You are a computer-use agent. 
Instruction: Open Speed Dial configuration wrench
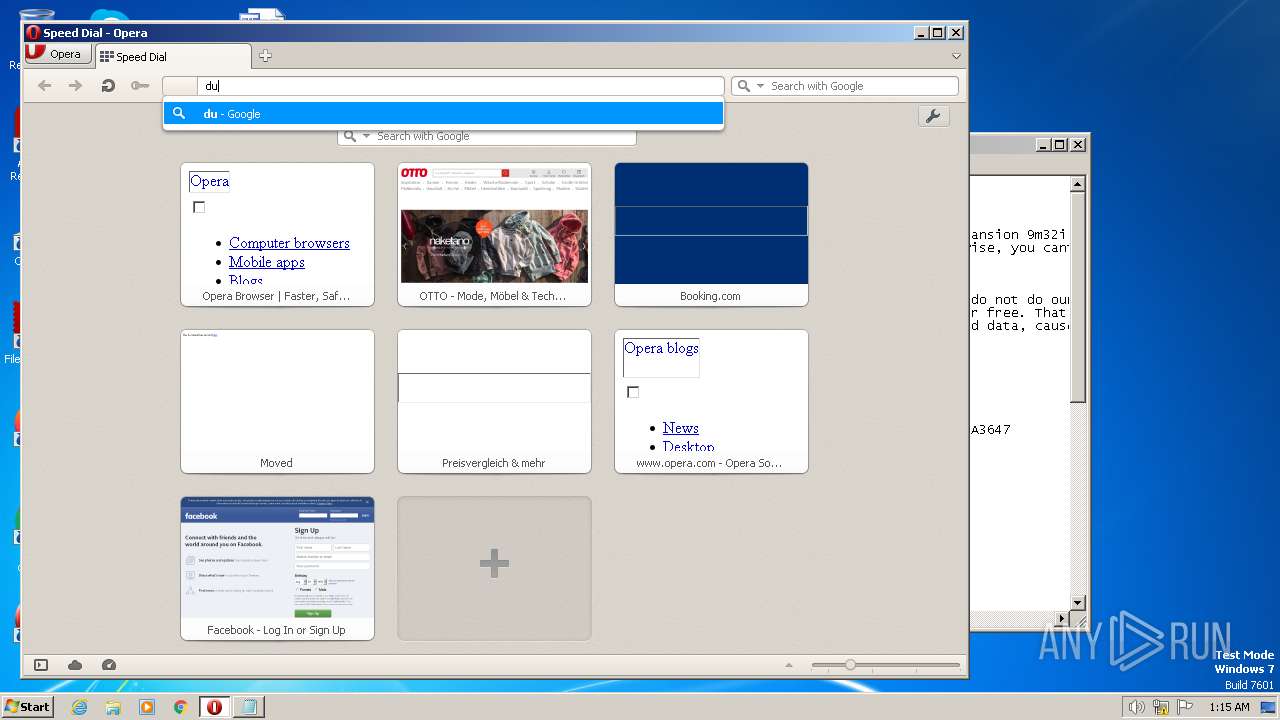(933, 116)
